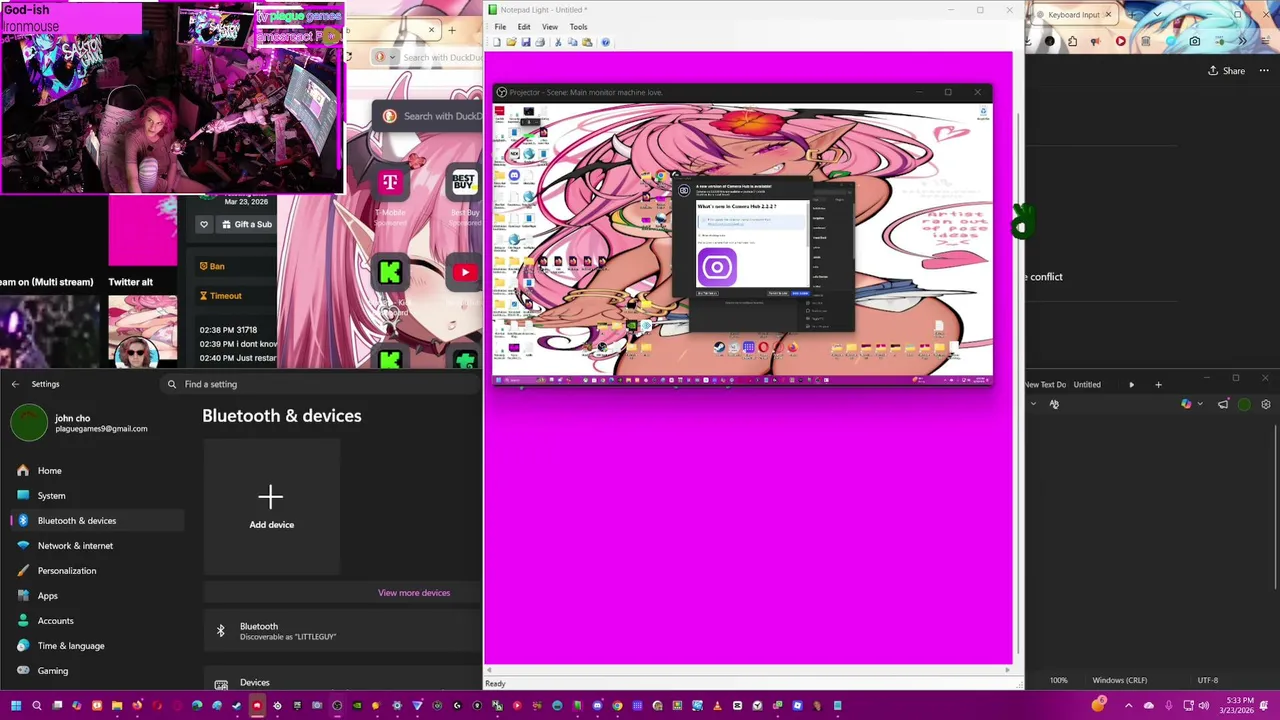Click megaphone feedback icon in dark Notepad
Viewport: 1280px width, 720px height.
(1223, 404)
